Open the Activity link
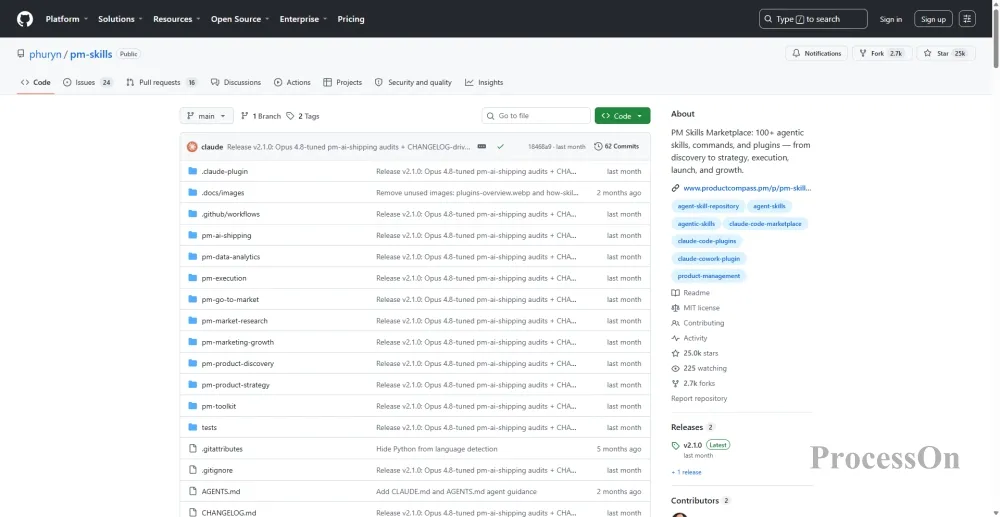The width and height of the screenshot is (1000, 517). (689, 339)
